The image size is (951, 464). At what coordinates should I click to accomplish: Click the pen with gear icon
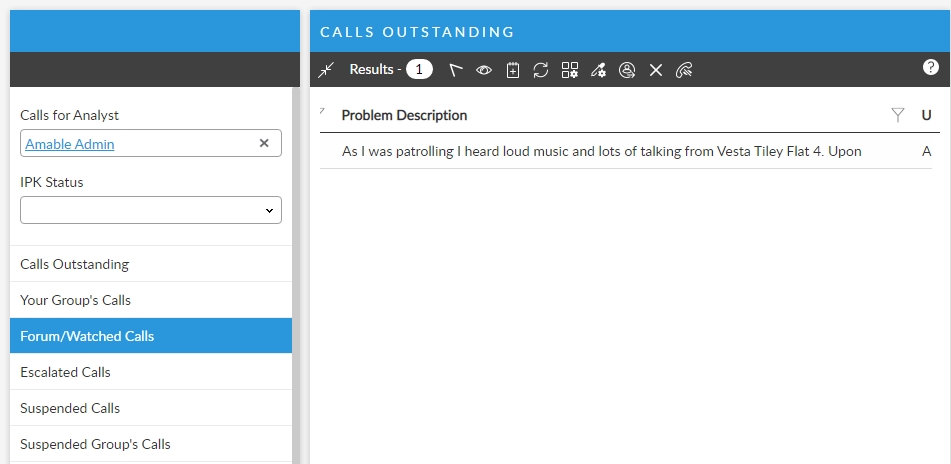pos(598,70)
